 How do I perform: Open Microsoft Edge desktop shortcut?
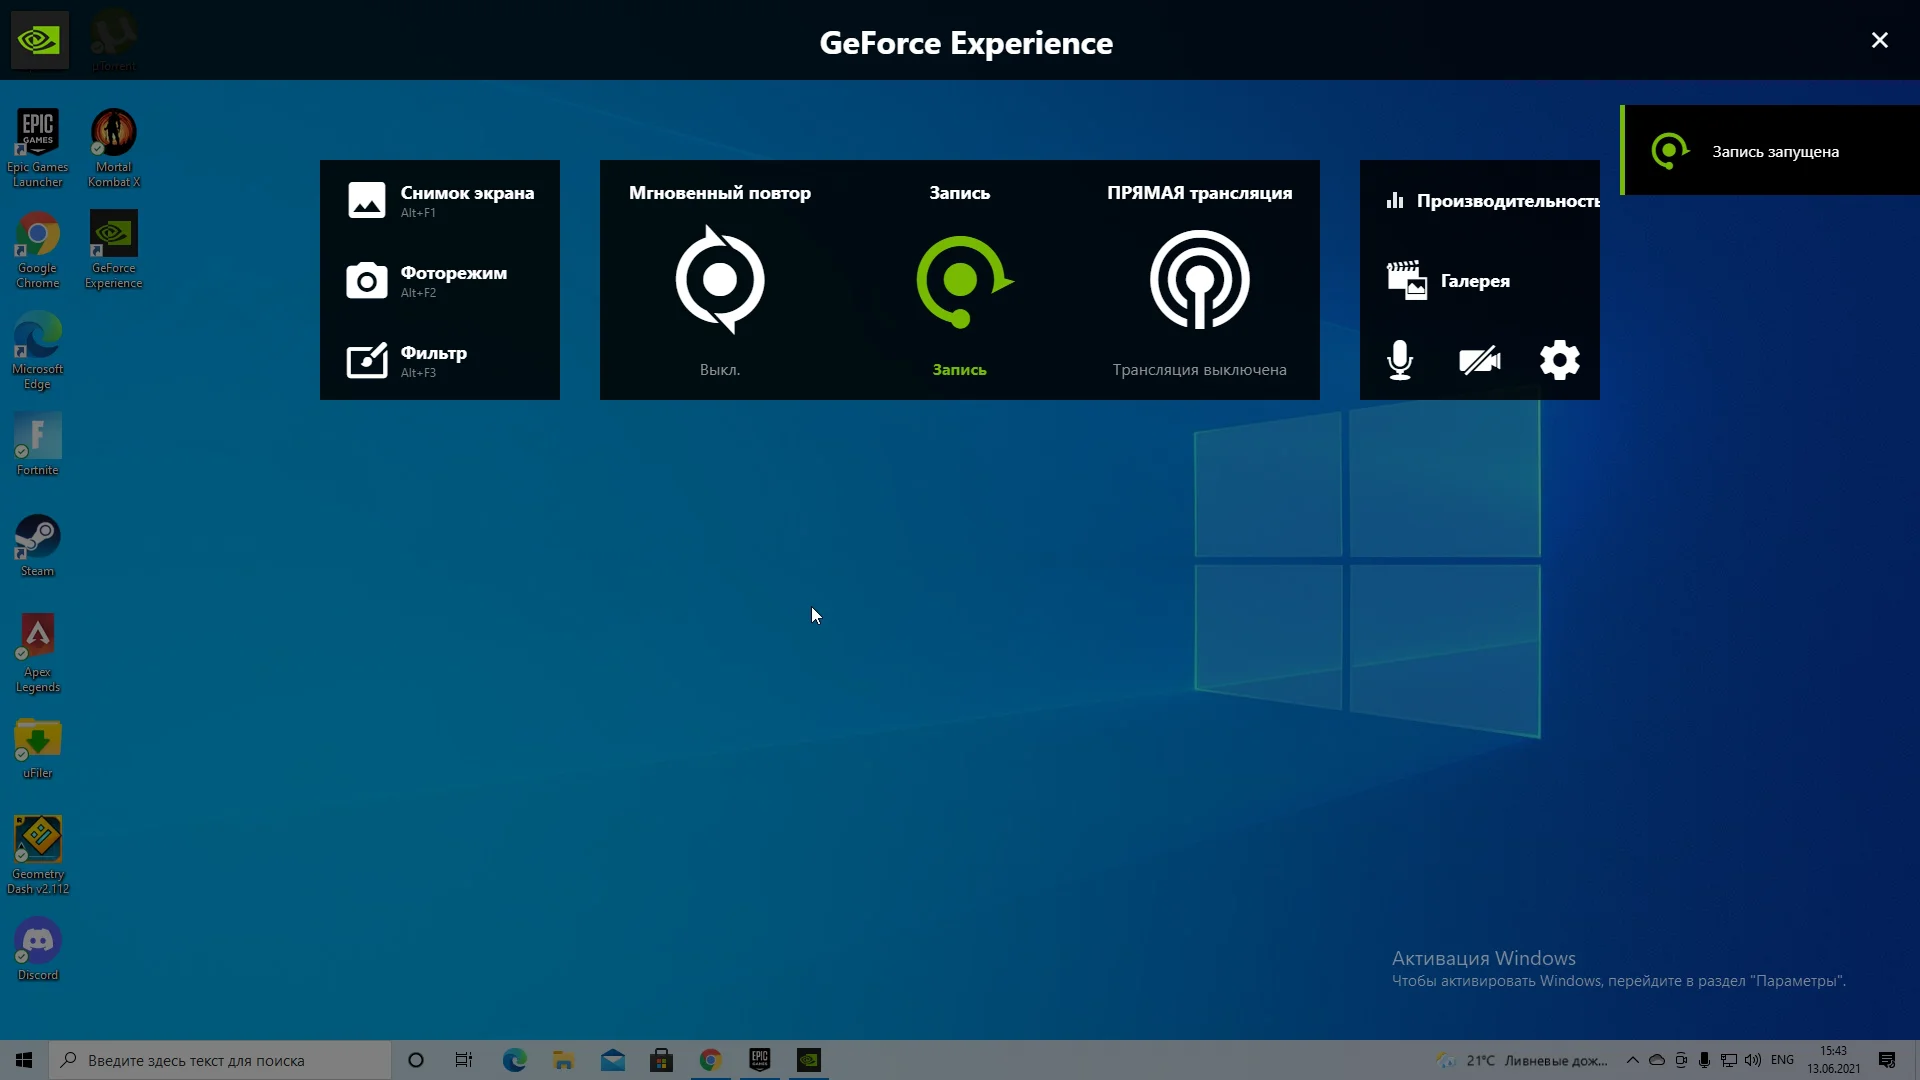pyautogui.click(x=38, y=350)
